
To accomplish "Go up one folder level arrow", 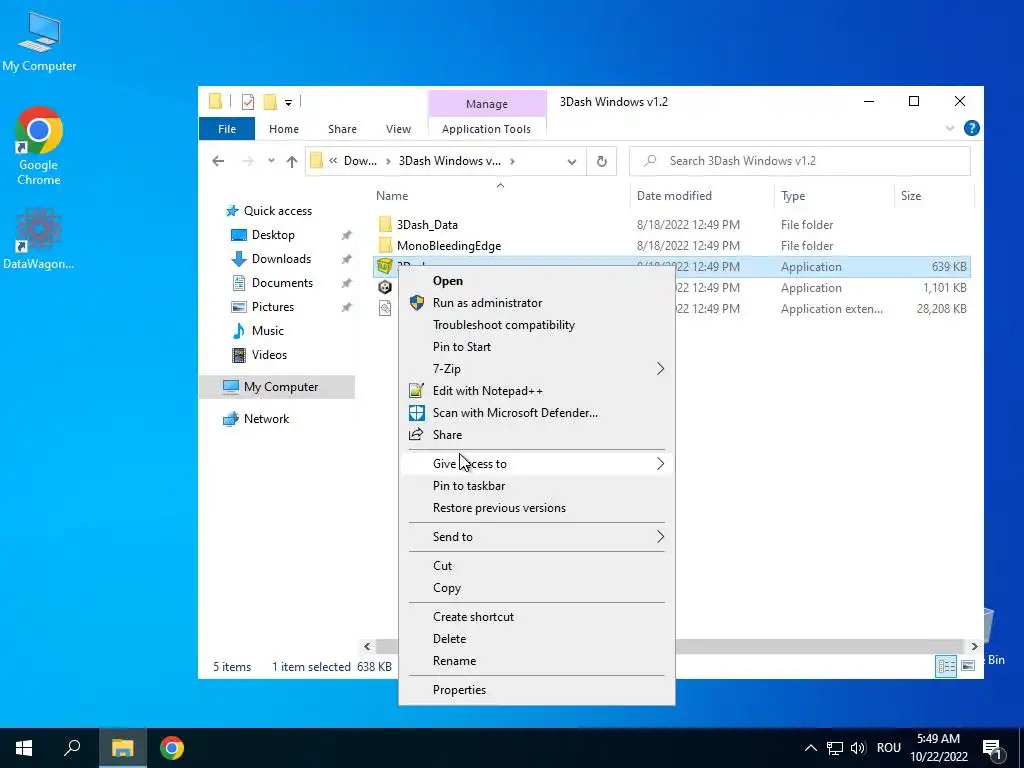I will tap(292, 161).
